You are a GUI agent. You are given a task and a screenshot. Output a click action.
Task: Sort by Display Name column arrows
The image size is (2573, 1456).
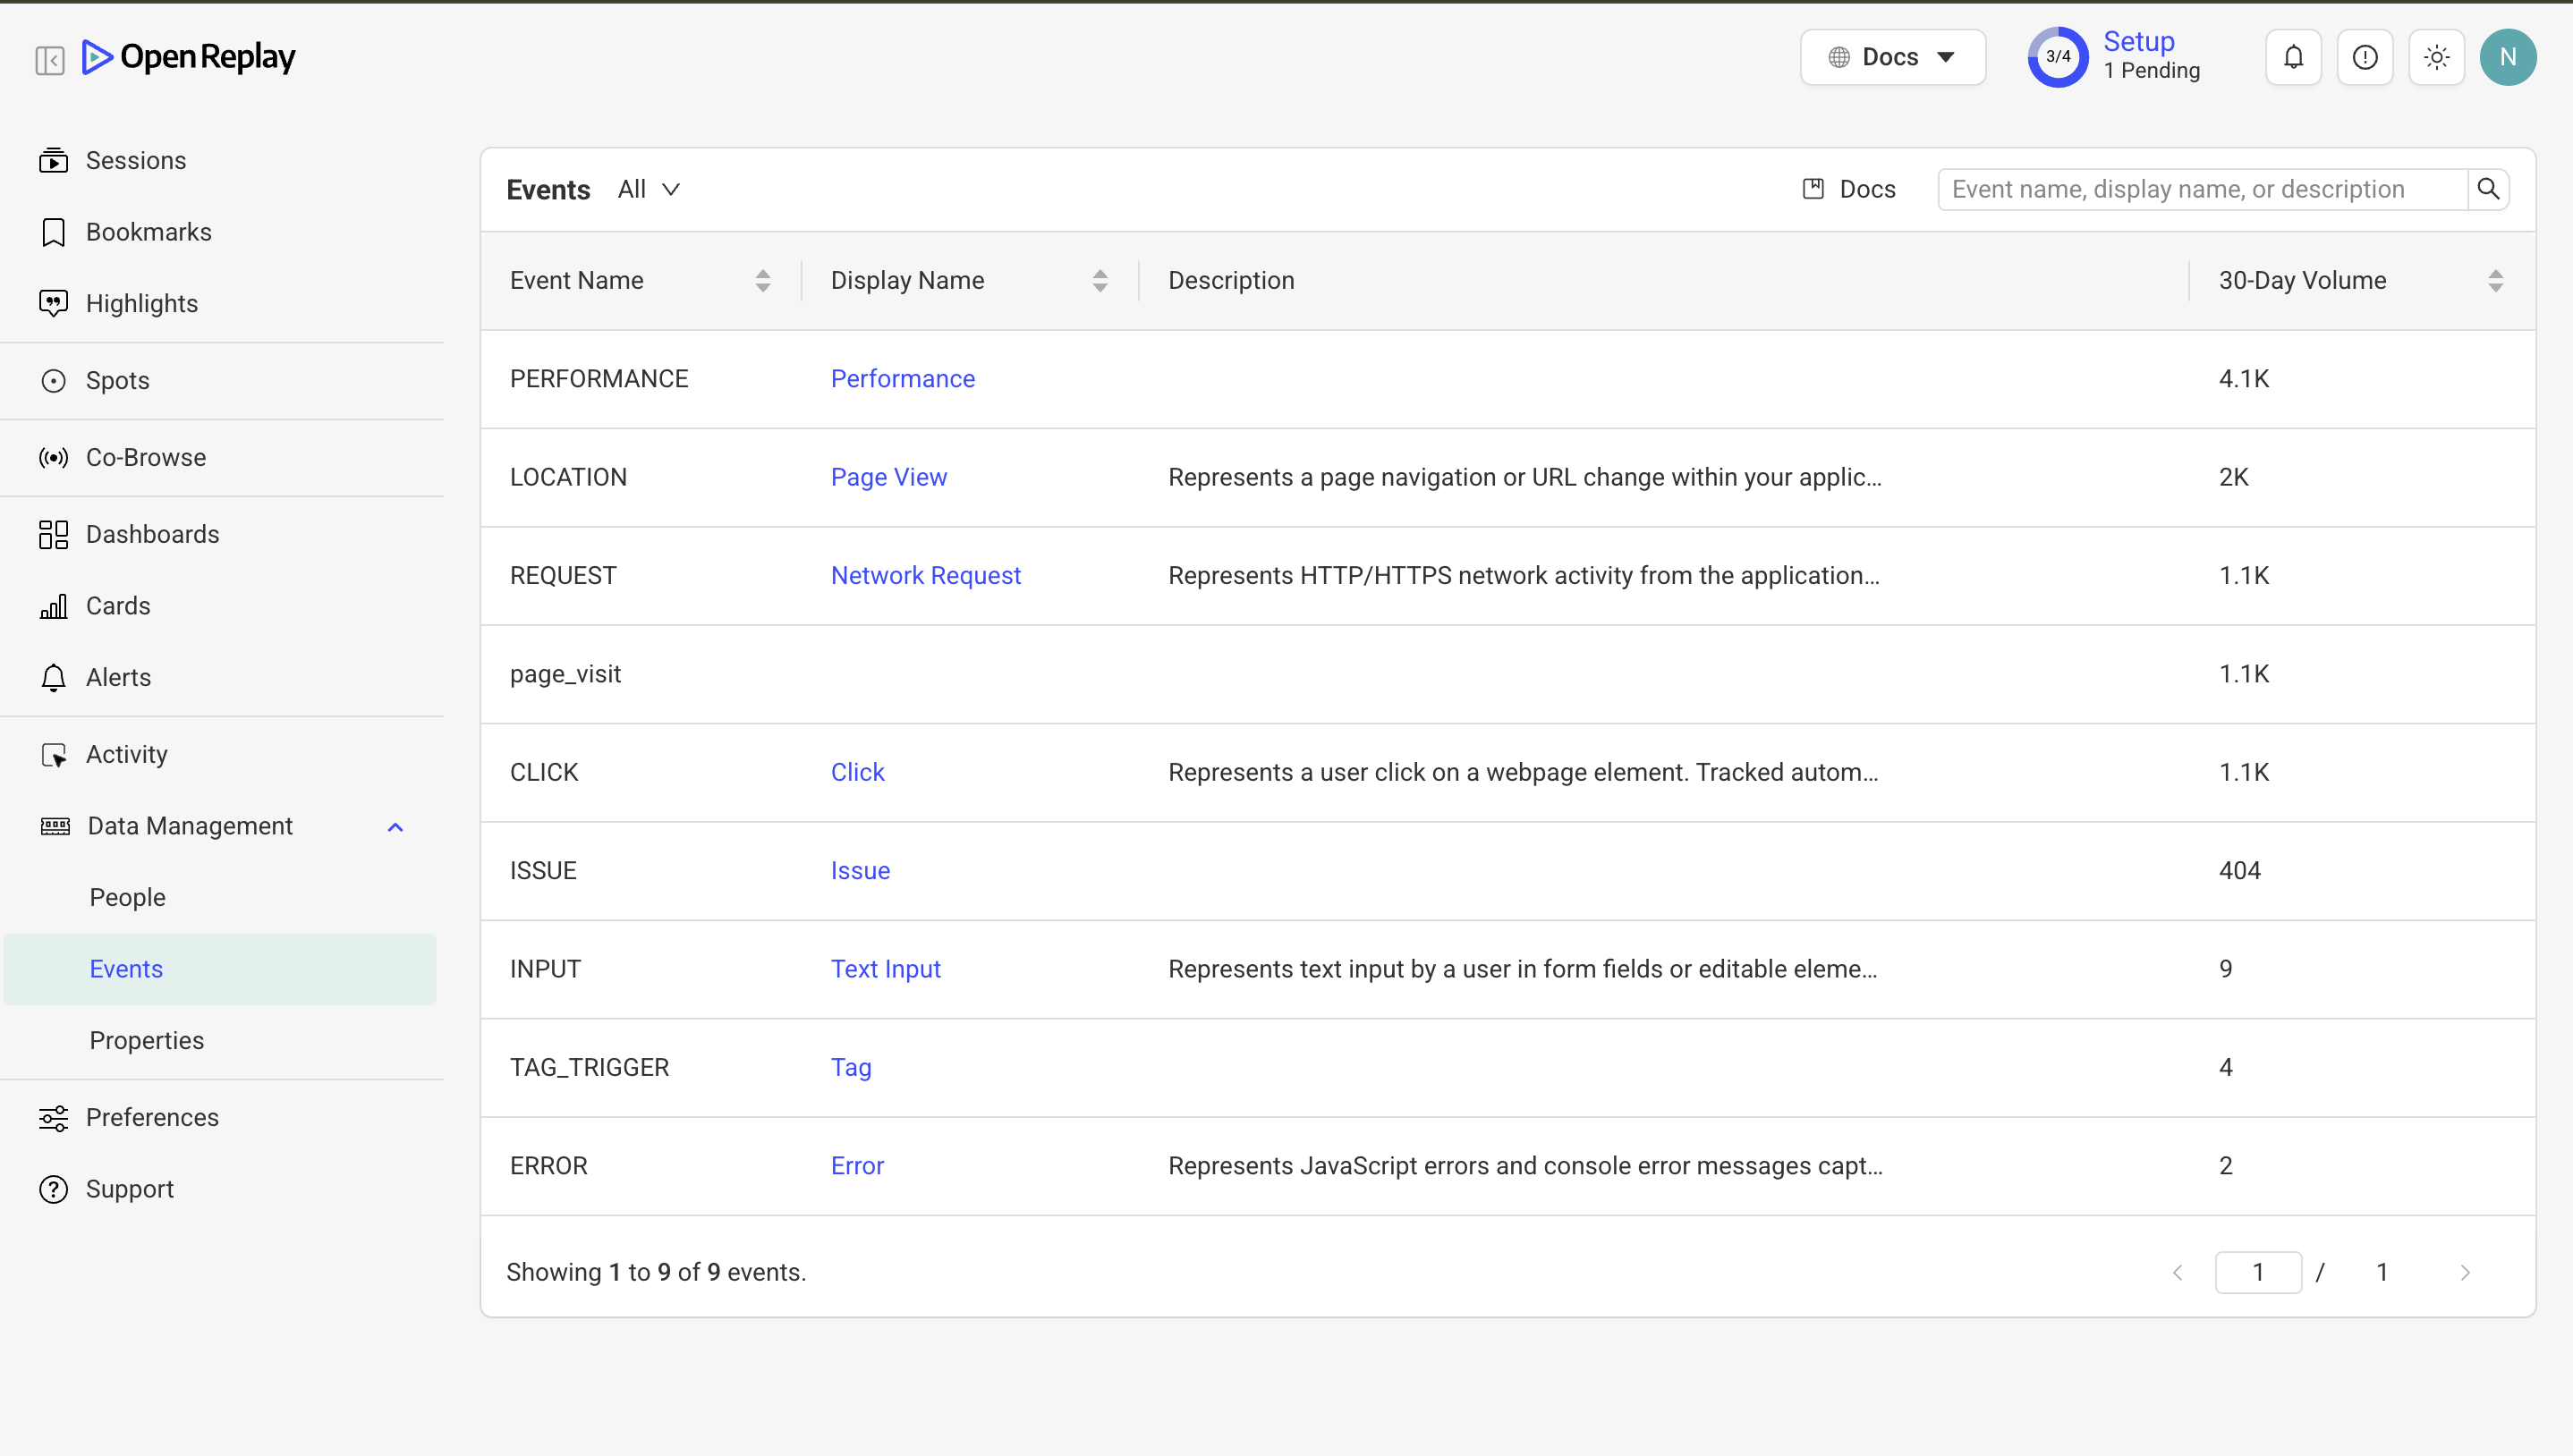click(1100, 281)
